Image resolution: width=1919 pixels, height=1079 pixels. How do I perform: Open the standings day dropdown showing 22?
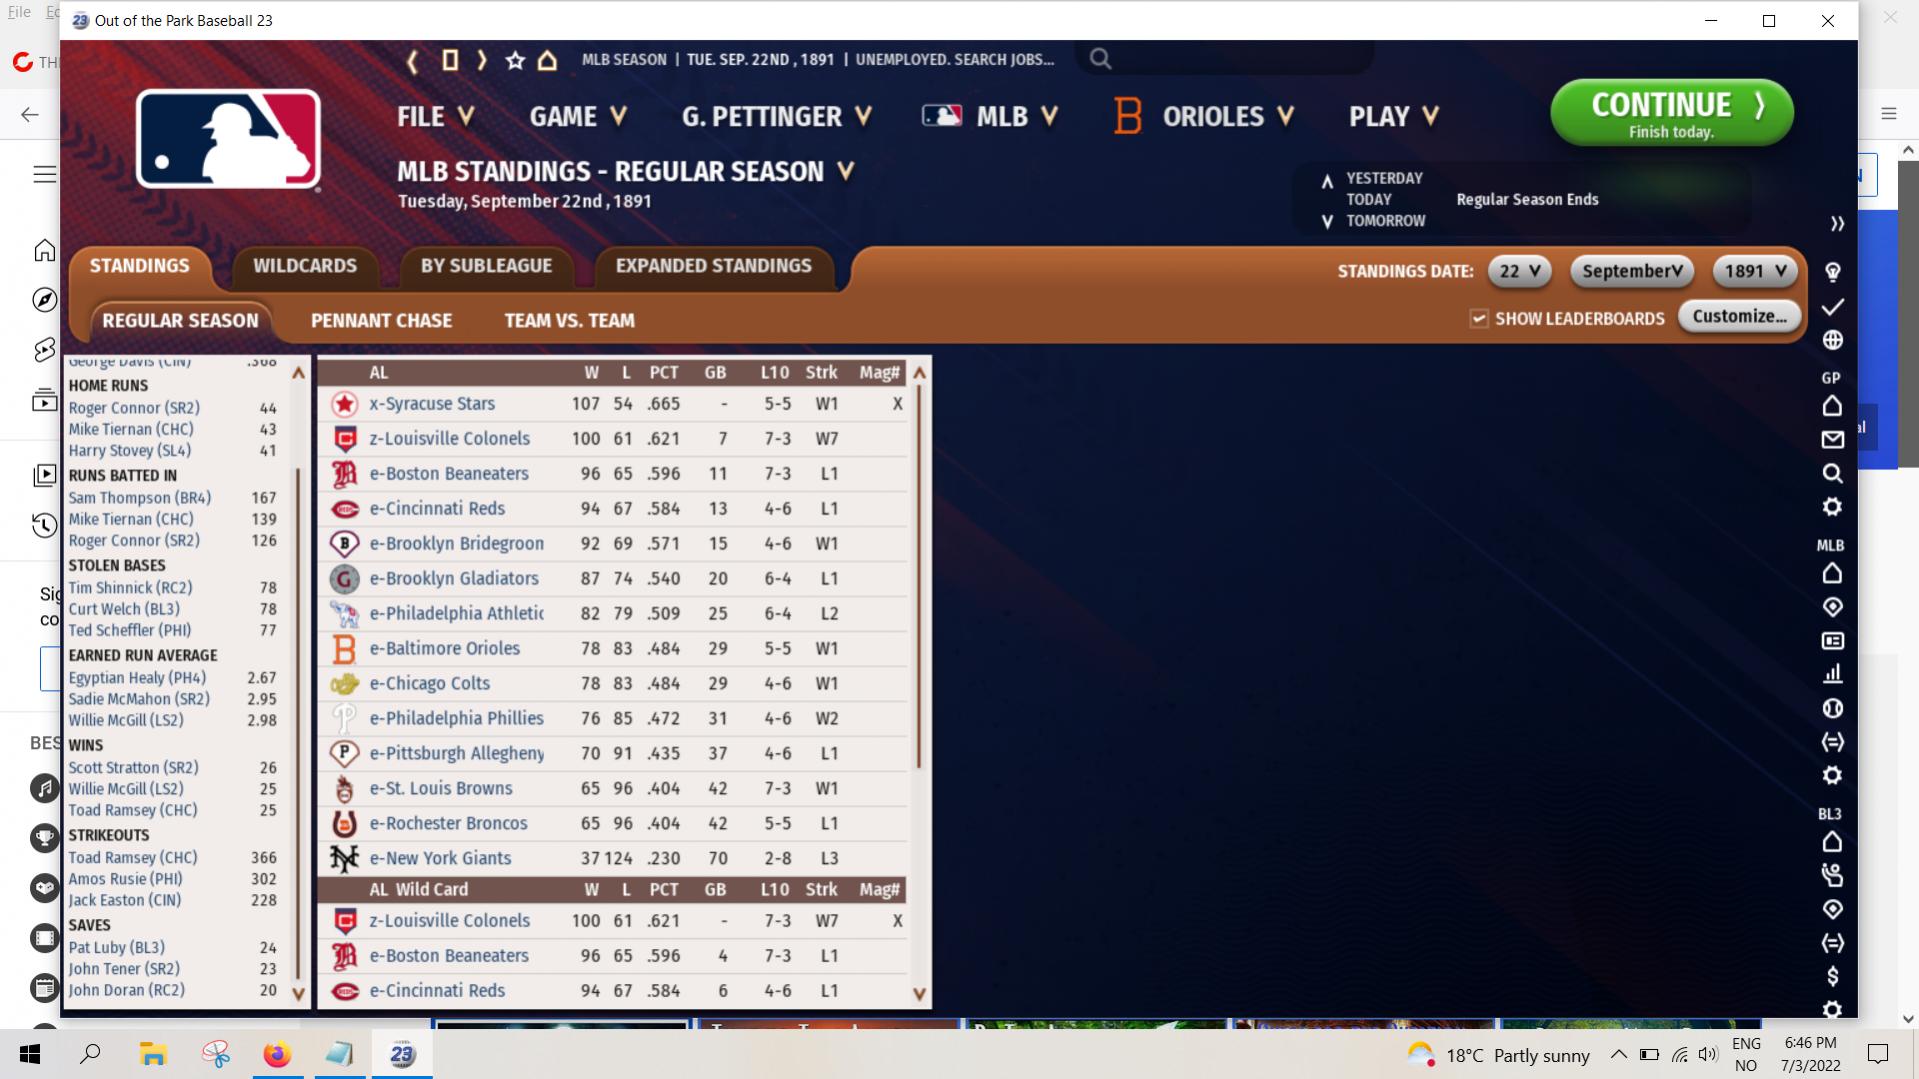(1519, 271)
